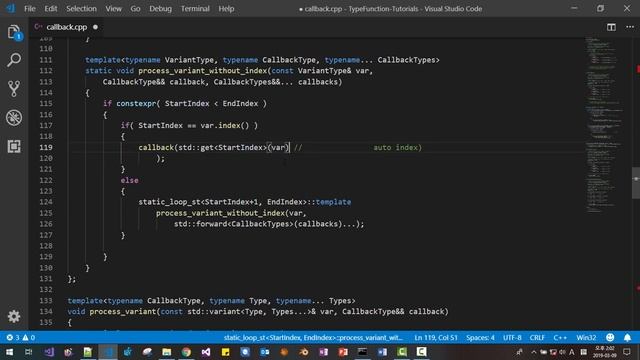Open the Go menu
This screenshot has height=360, width=640.
pyautogui.click(x=135, y=9)
